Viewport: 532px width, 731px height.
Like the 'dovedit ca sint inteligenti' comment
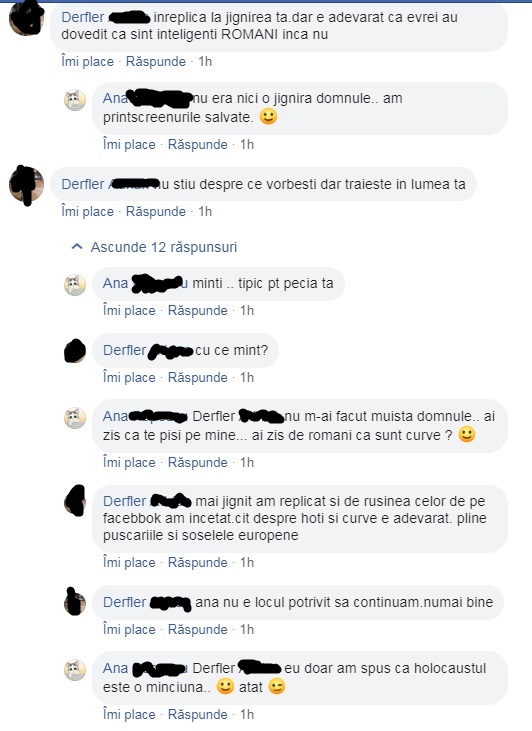[x=88, y=62]
